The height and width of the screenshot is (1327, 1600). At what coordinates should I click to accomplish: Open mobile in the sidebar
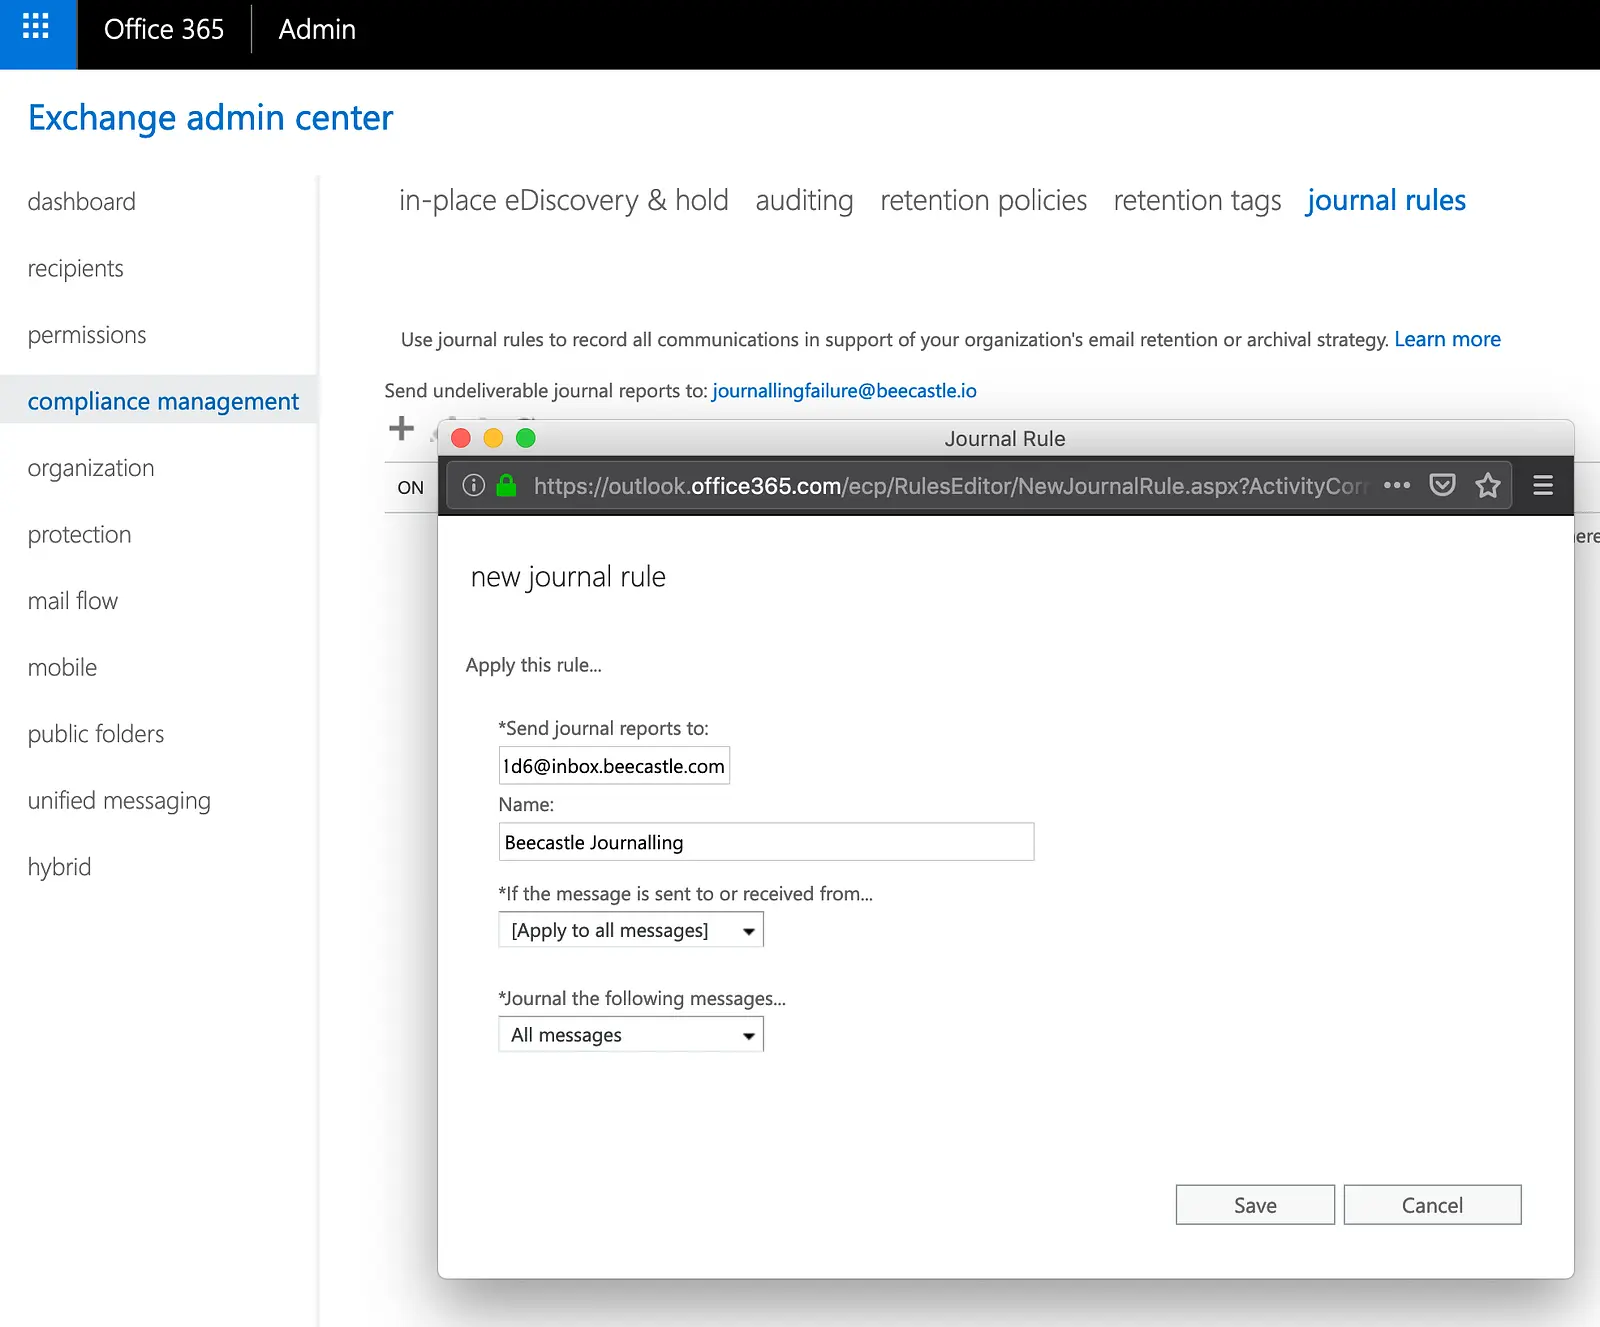pyautogui.click(x=62, y=668)
